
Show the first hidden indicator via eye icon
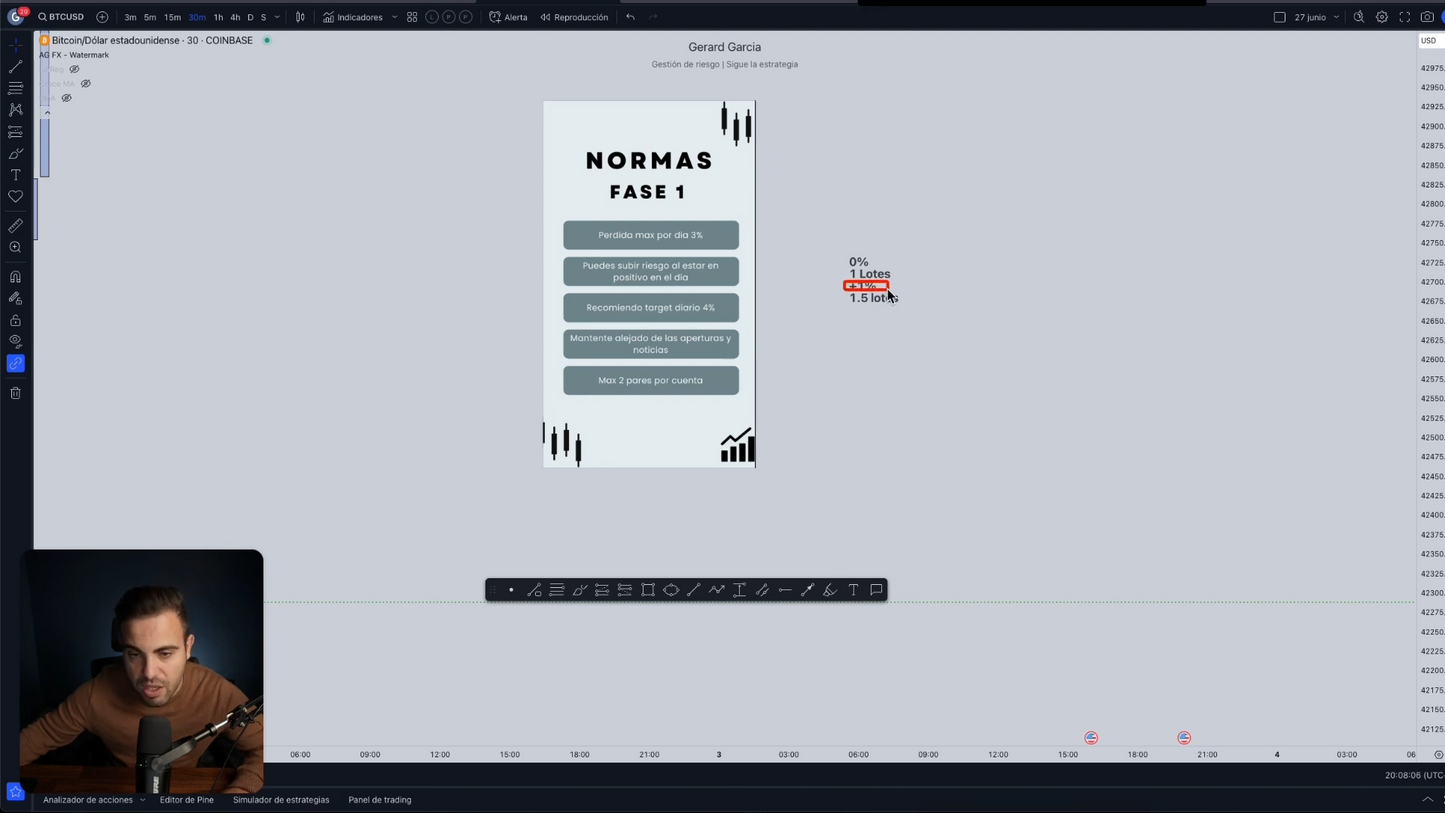[74, 69]
